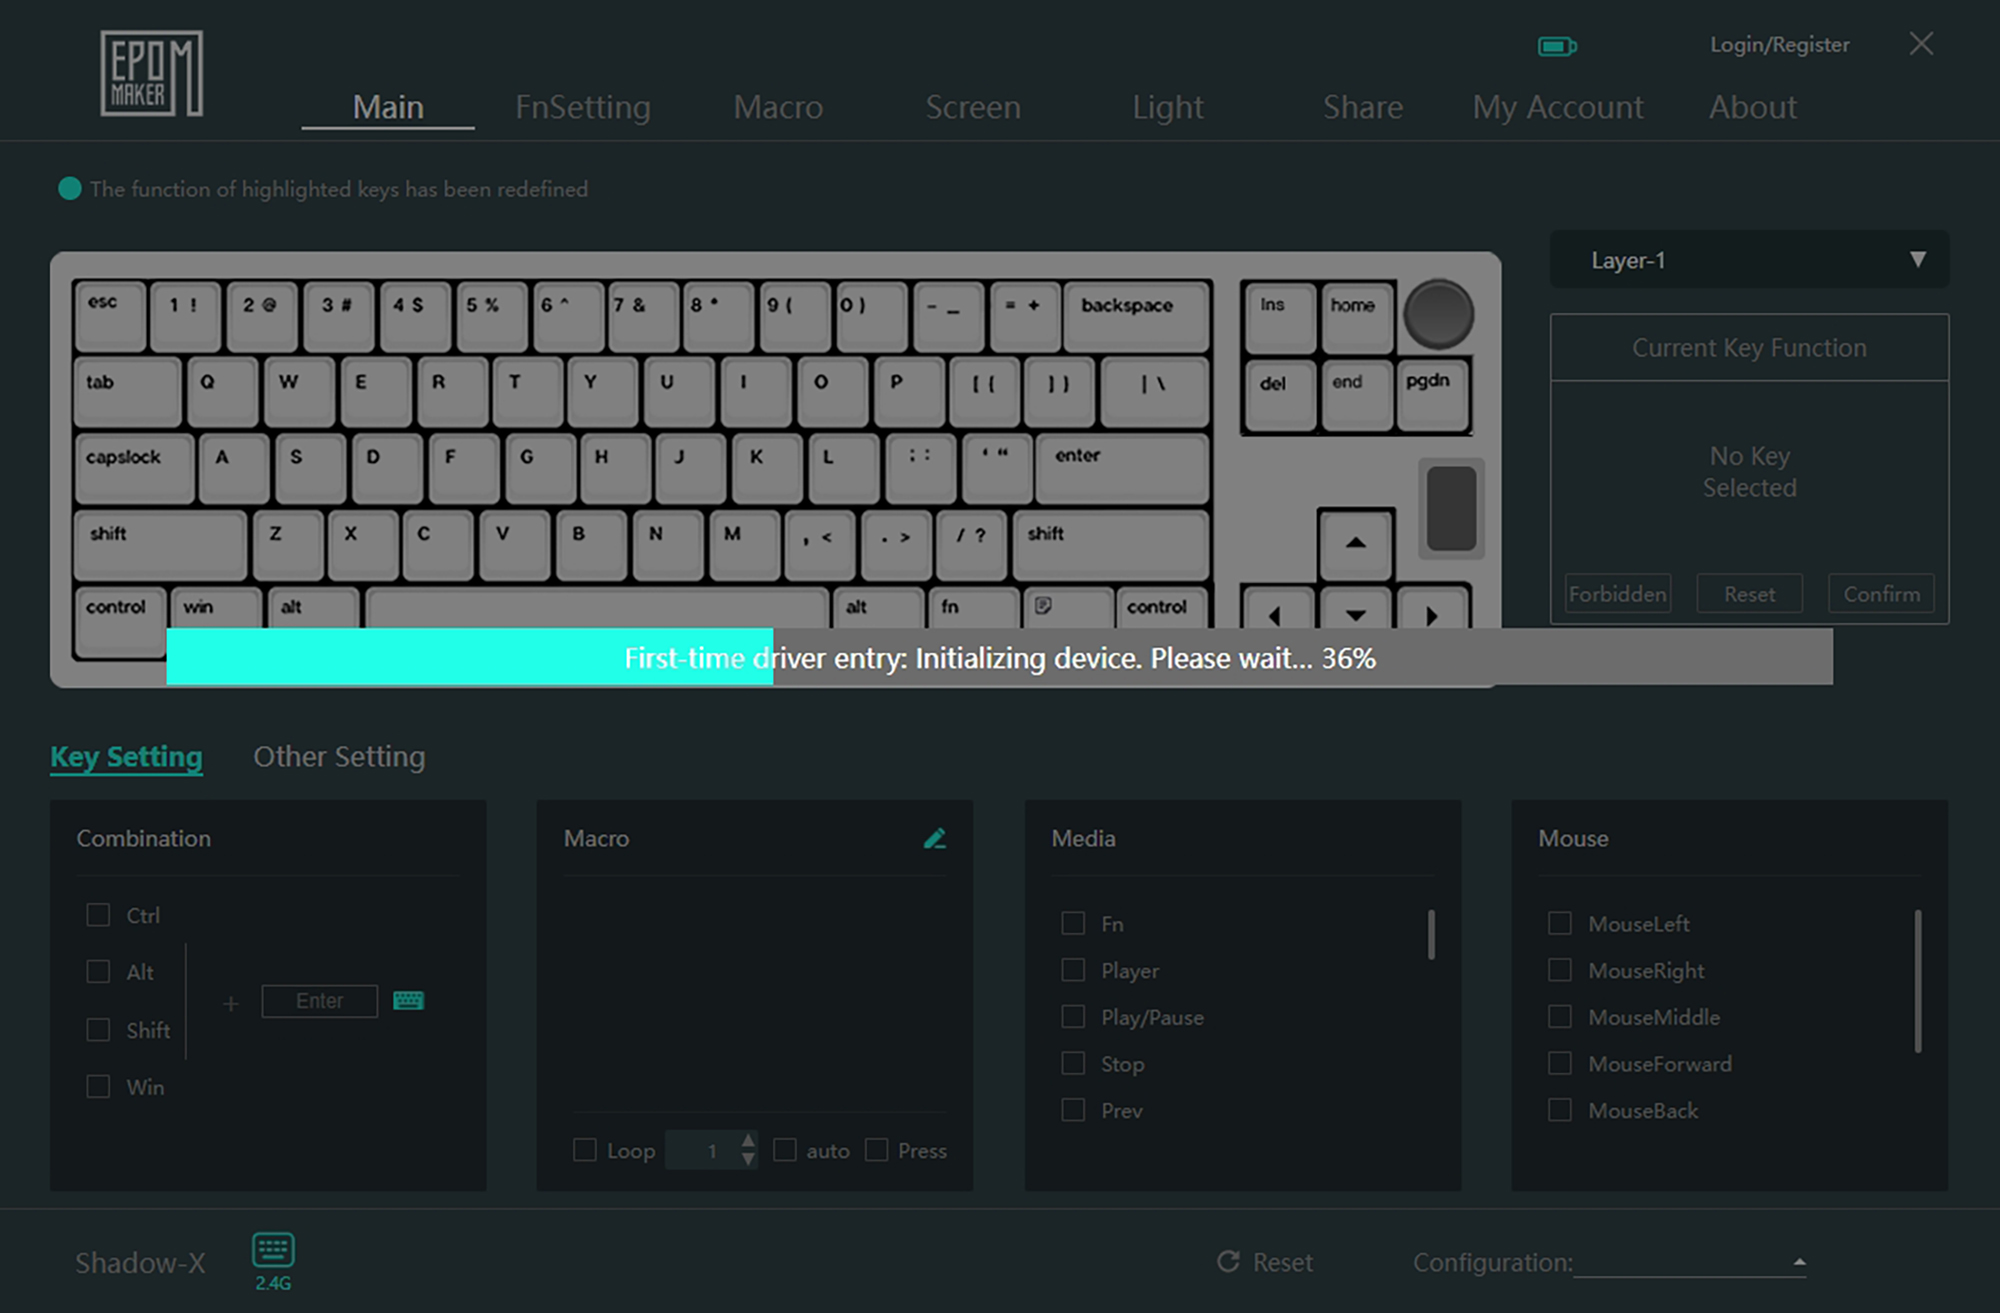
Task: Click the teal keyboard icon beside the Enter field
Action: click(x=408, y=1000)
